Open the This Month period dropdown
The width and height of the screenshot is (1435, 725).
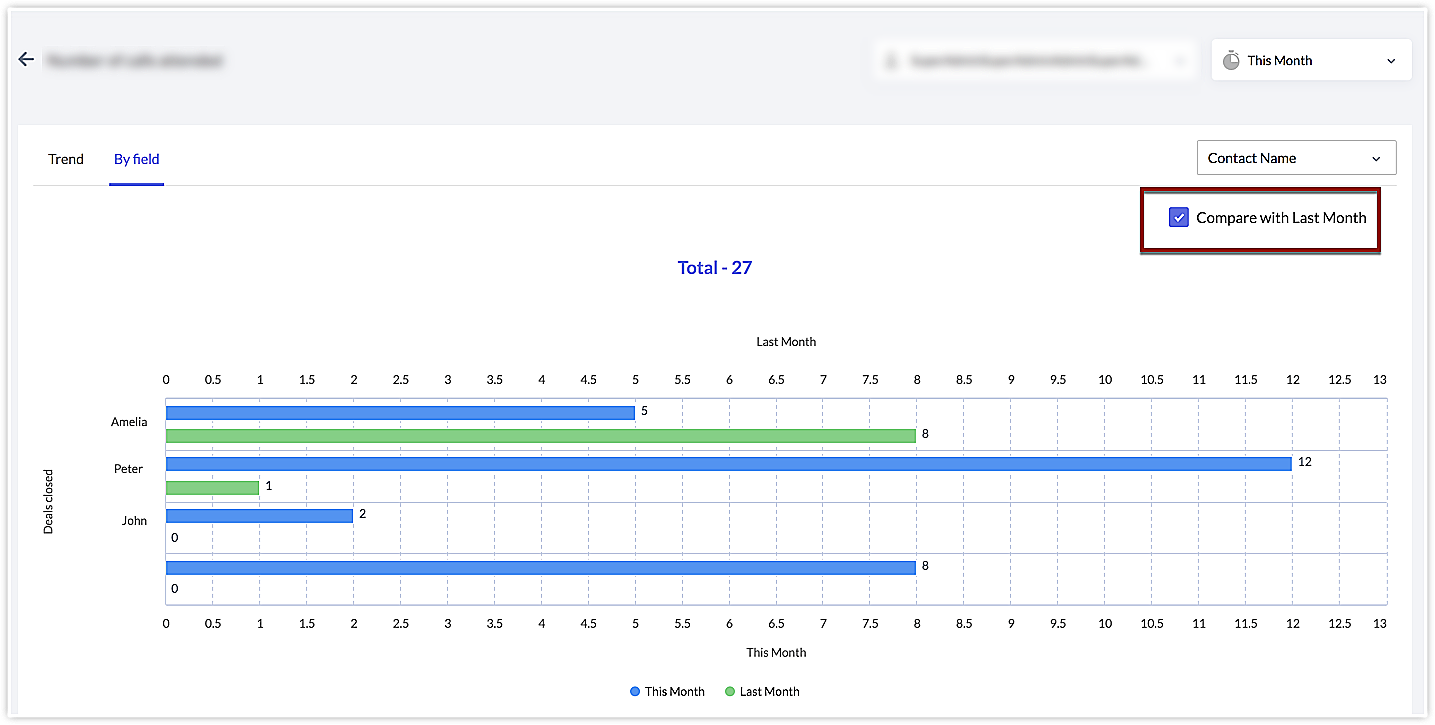pos(1310,60)
